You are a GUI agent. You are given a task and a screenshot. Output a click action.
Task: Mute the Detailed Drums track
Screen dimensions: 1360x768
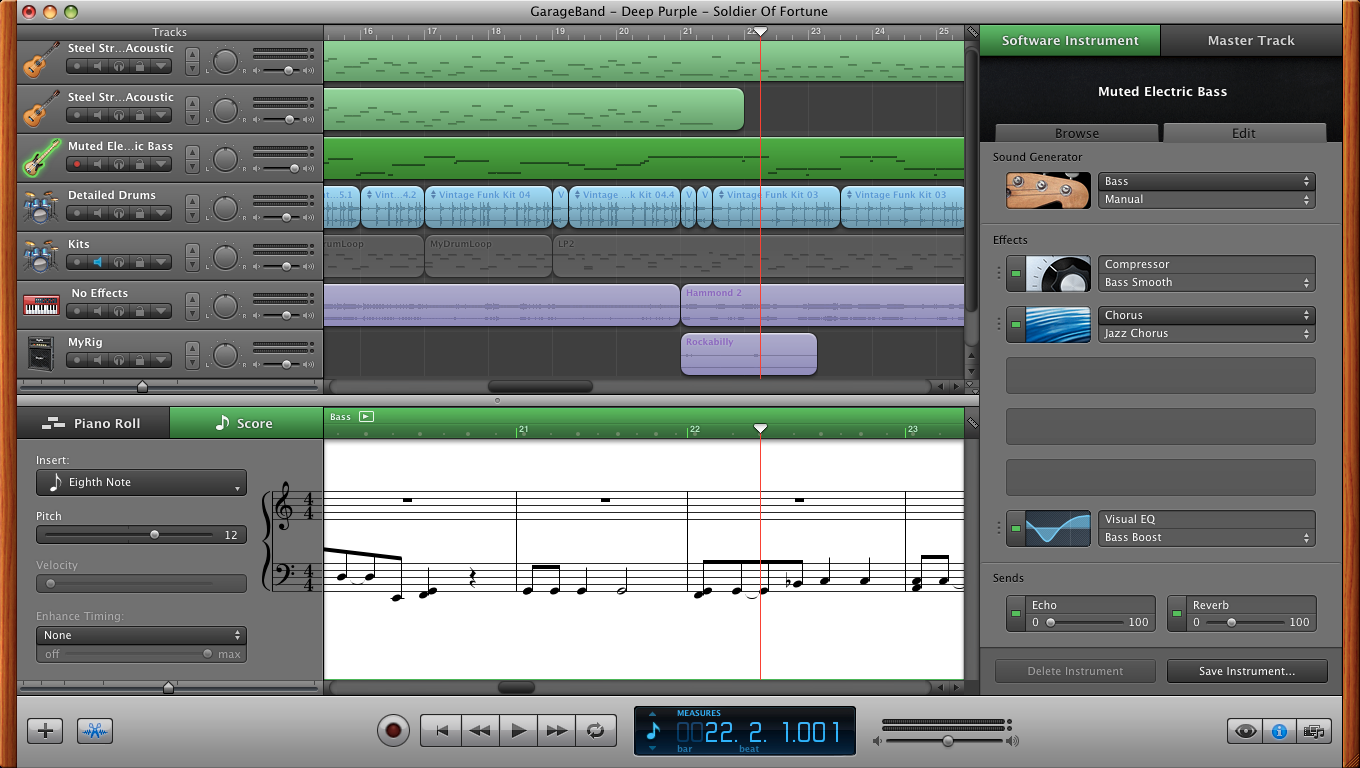tap(98, 213)
